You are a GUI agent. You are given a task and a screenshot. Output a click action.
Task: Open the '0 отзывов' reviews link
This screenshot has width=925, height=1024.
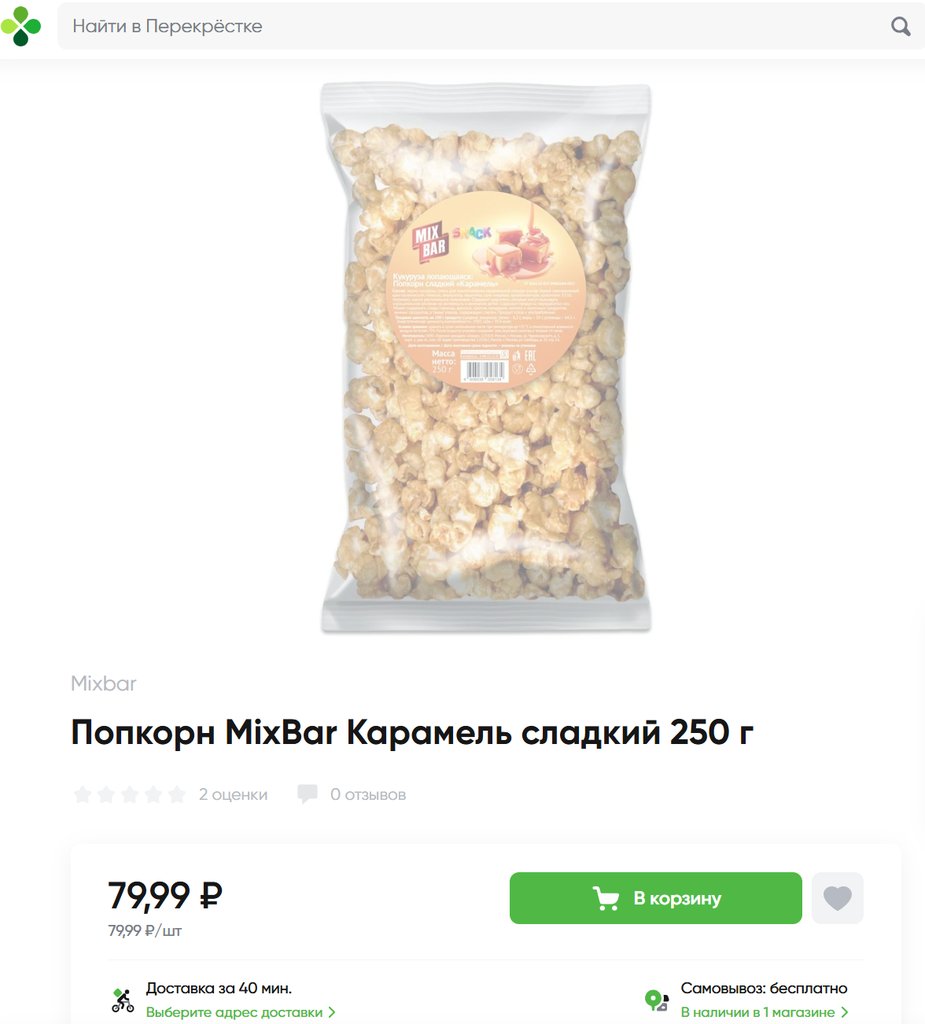[x=368, y=794]
